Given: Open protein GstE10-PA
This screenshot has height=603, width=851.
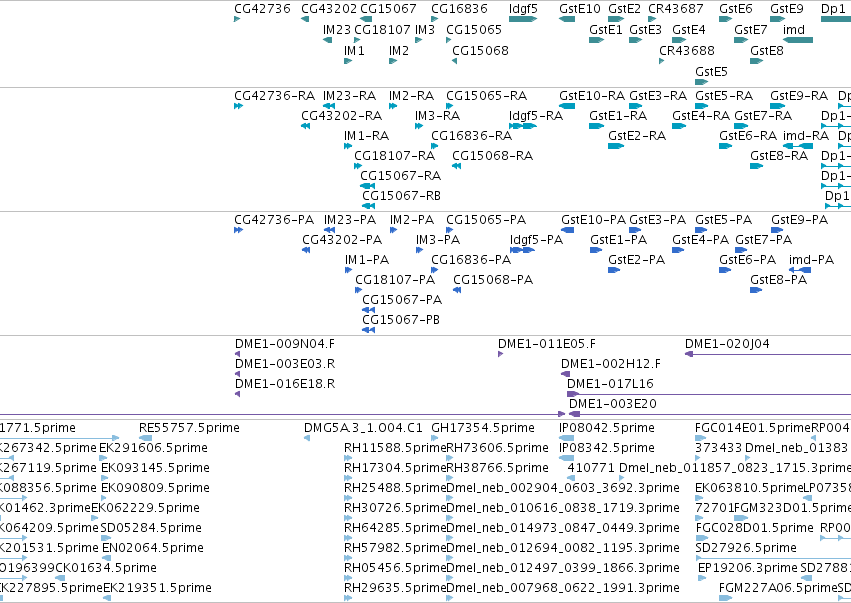Looking at the screenshot, I should [593, 220].
